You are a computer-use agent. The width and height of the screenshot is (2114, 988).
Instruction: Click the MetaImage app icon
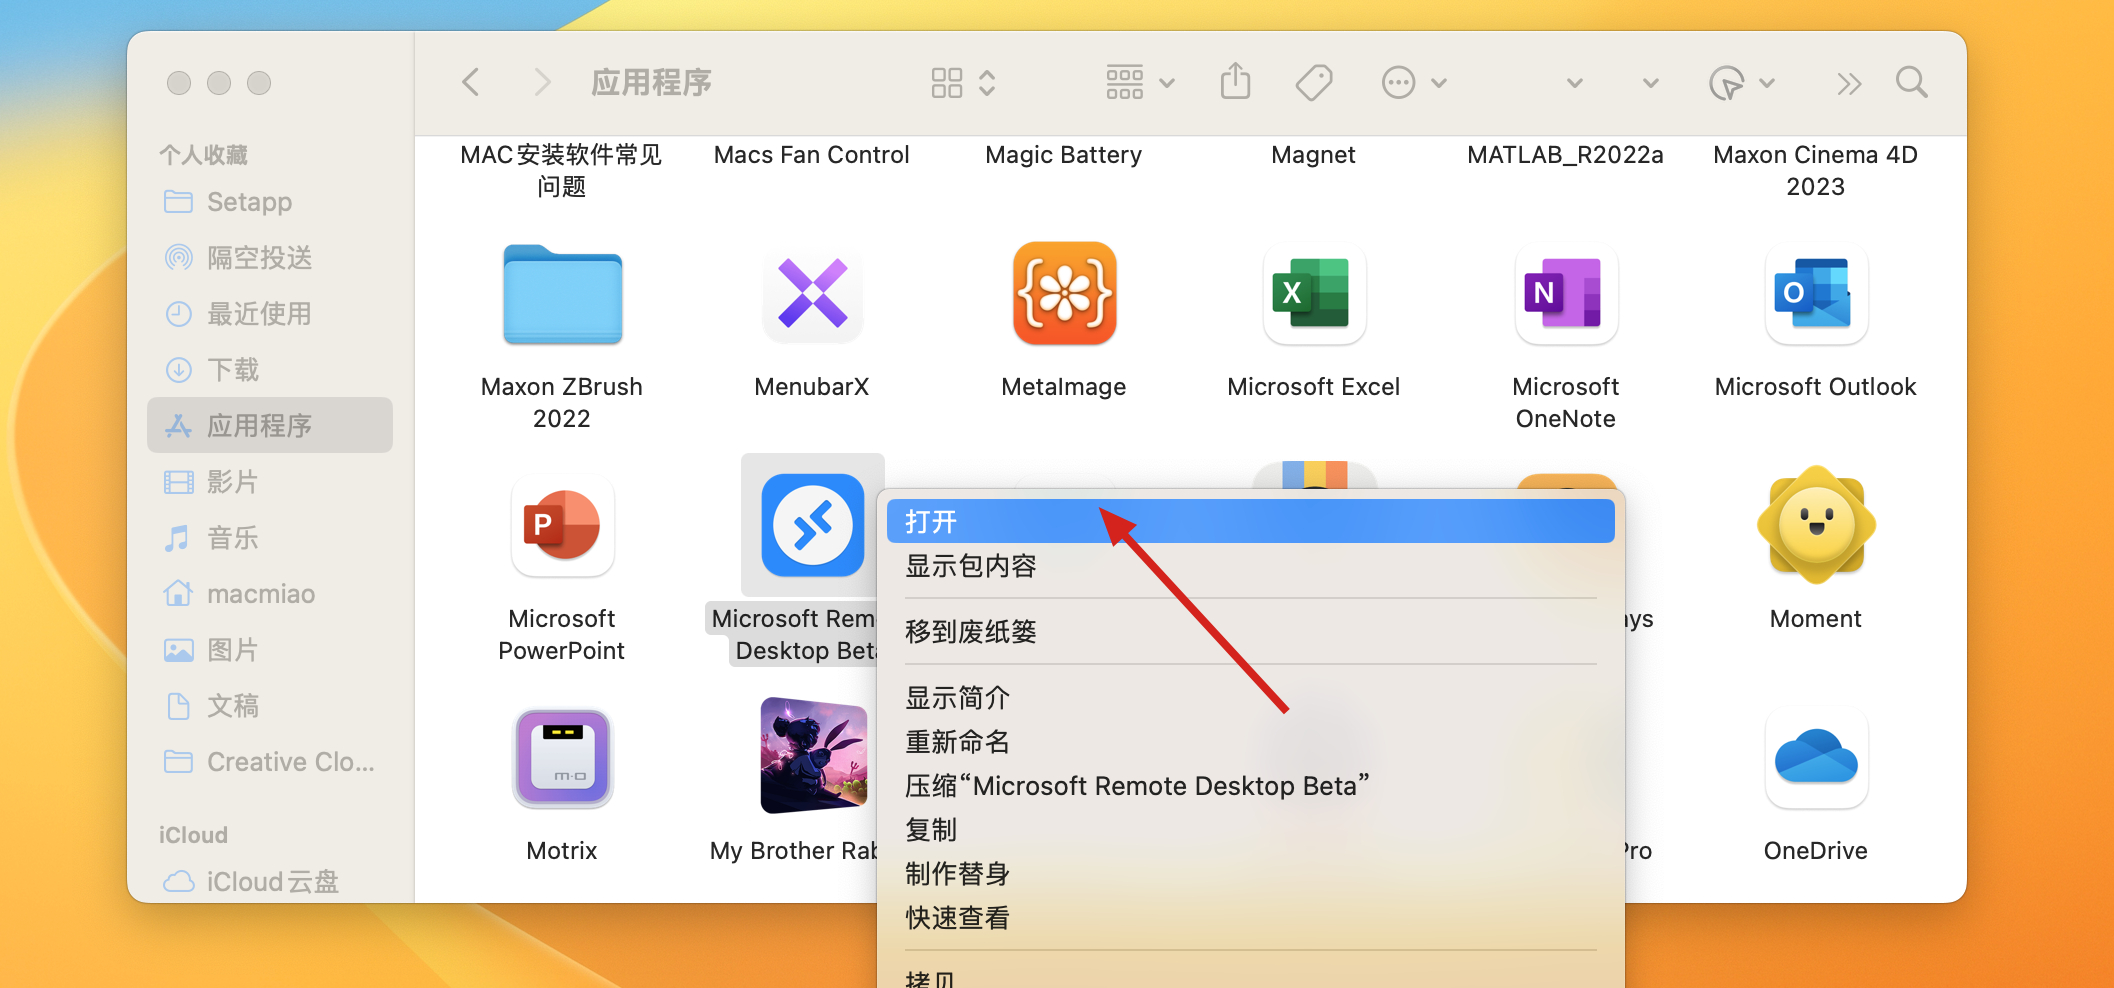(1064, 294)
